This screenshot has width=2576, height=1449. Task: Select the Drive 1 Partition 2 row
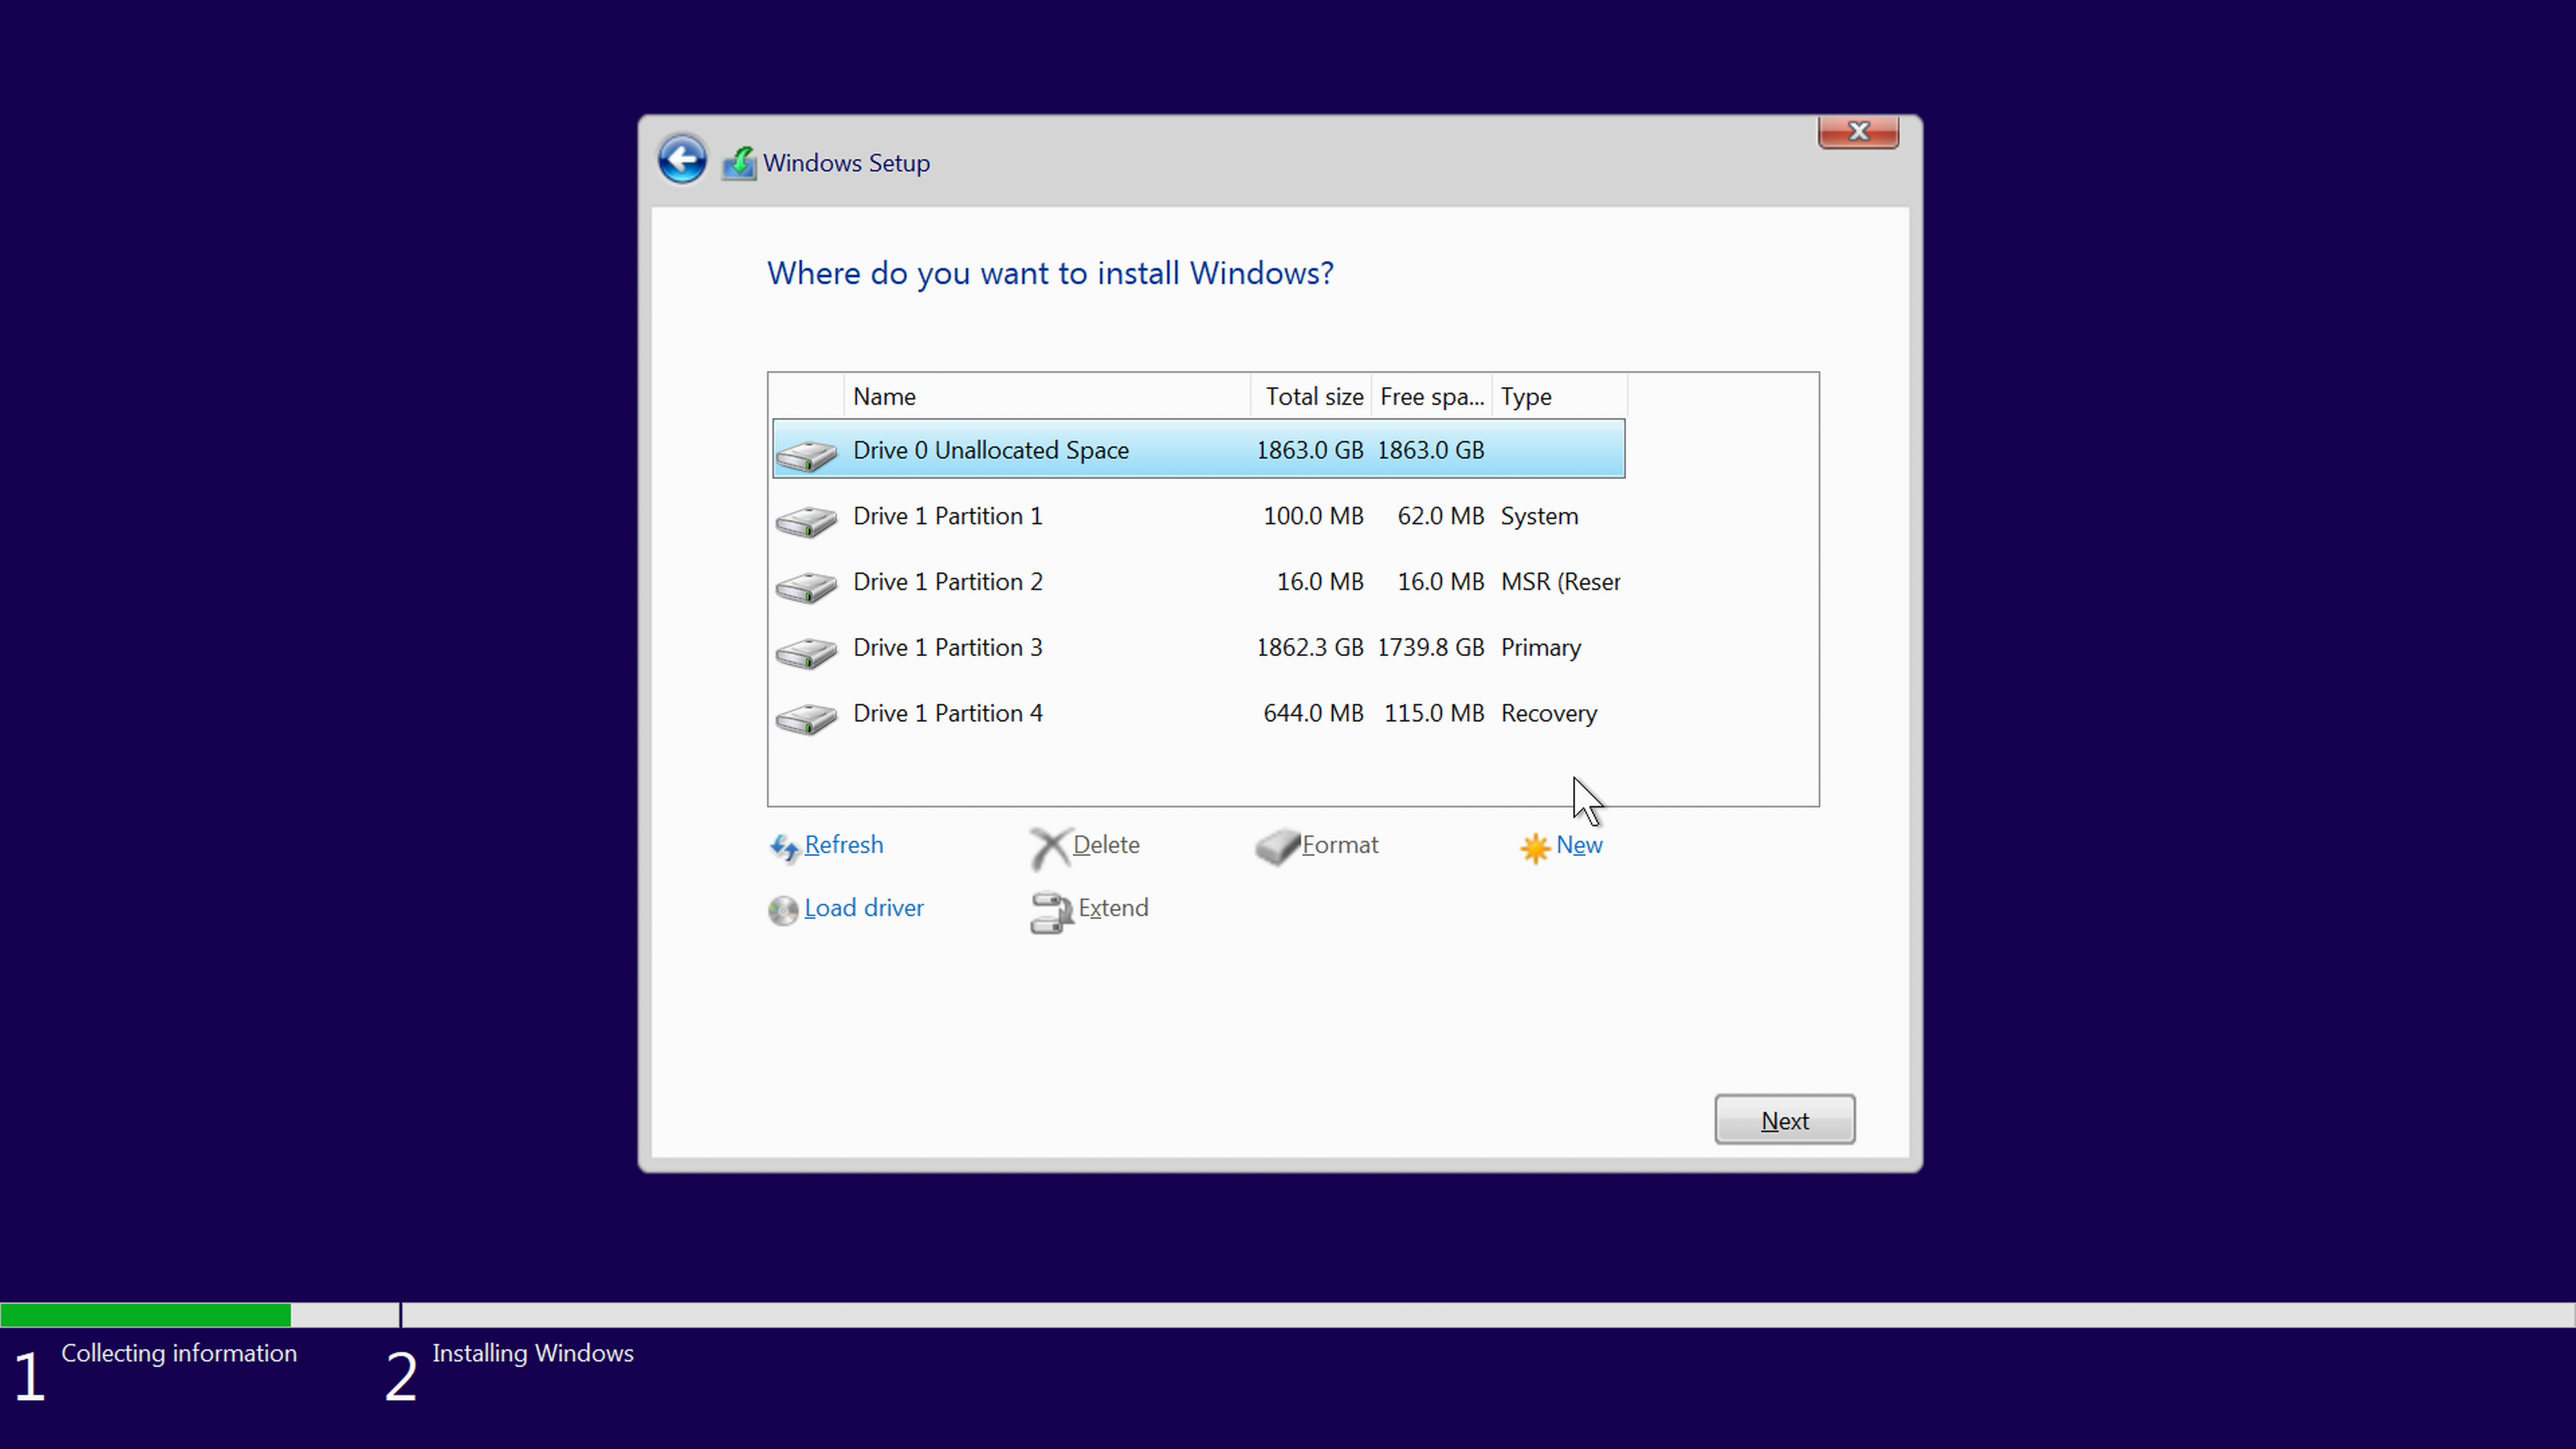1198,582
